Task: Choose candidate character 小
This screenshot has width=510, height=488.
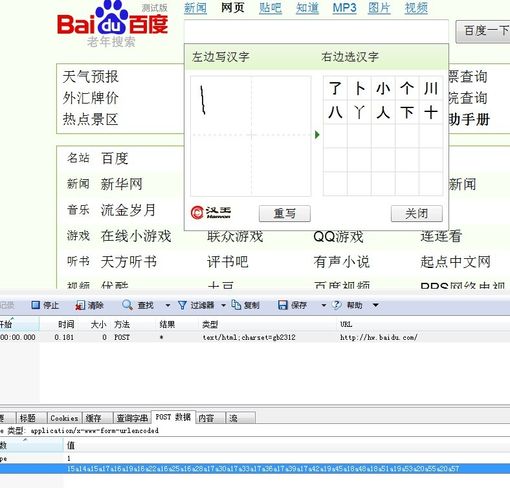Action: (383, 89)
